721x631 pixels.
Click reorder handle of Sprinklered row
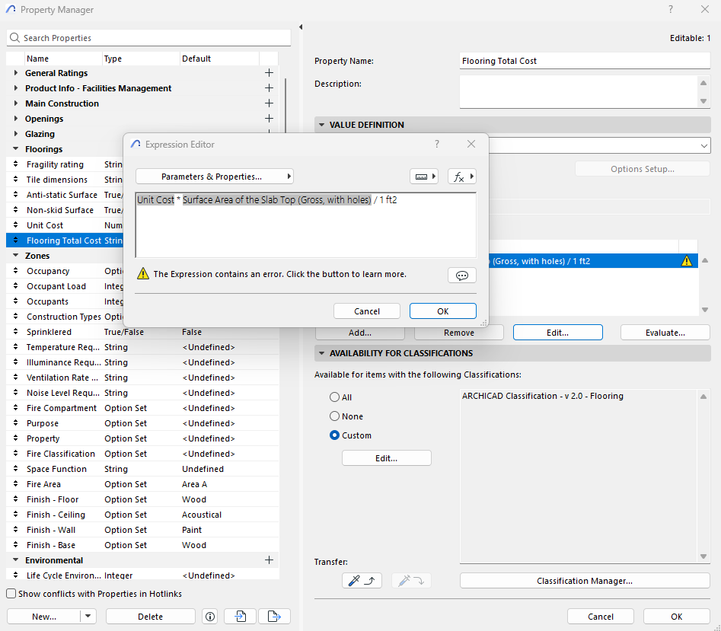pos(16,332)
